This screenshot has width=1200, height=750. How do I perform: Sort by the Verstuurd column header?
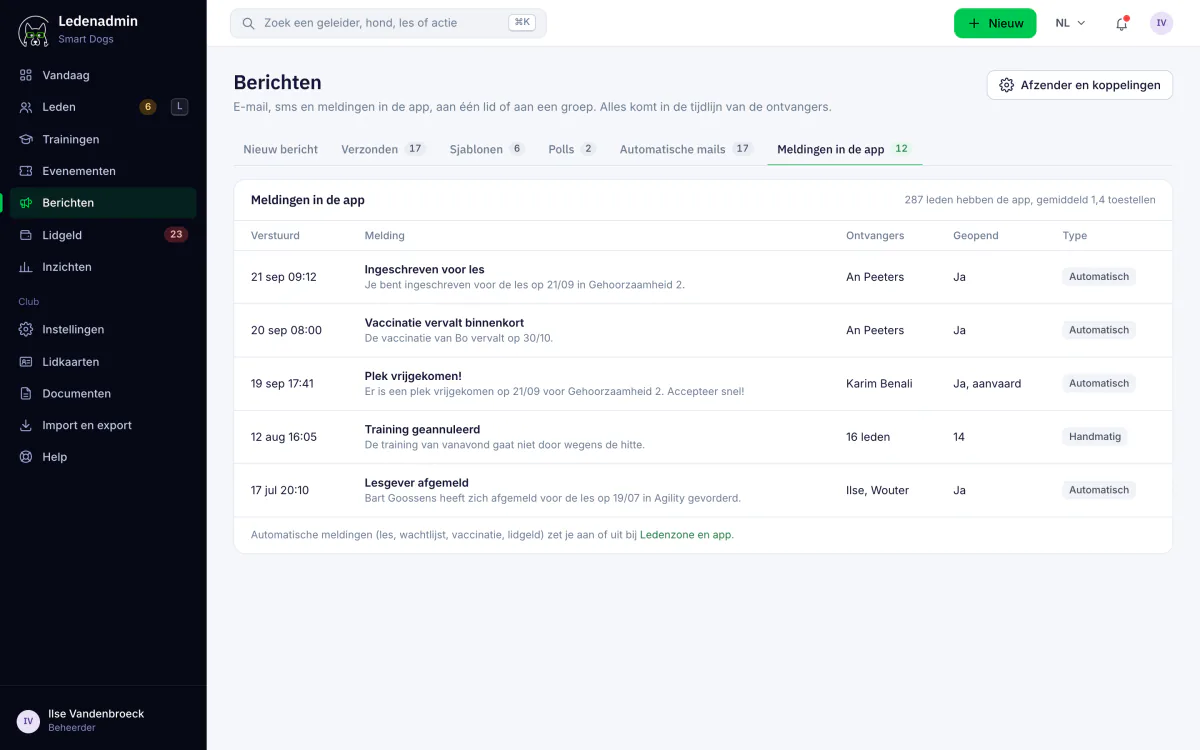(275, 236)
